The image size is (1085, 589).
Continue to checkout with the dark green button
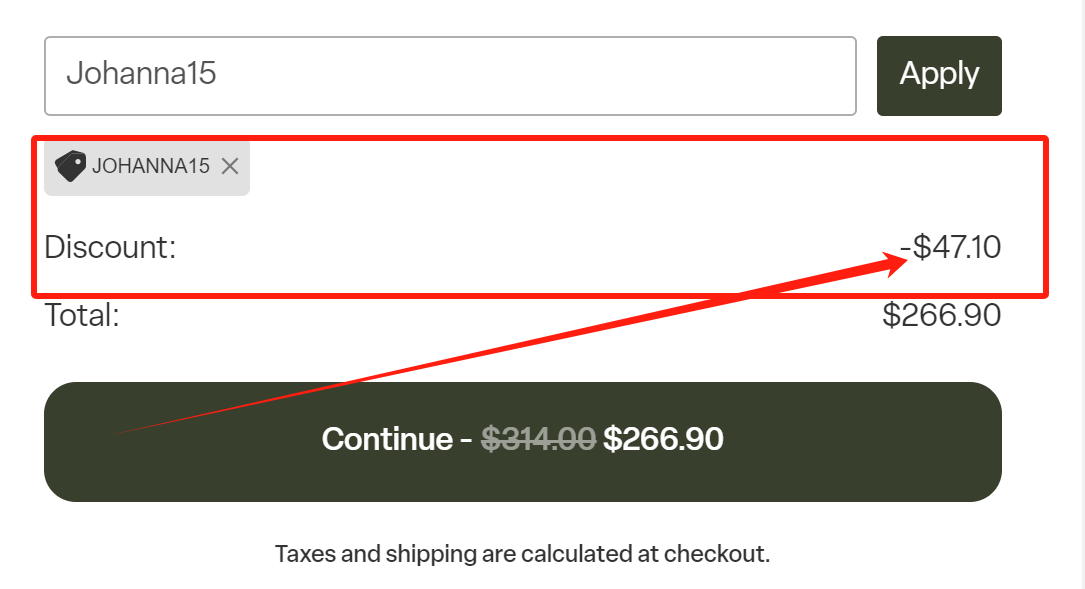[x=522, y=442]
